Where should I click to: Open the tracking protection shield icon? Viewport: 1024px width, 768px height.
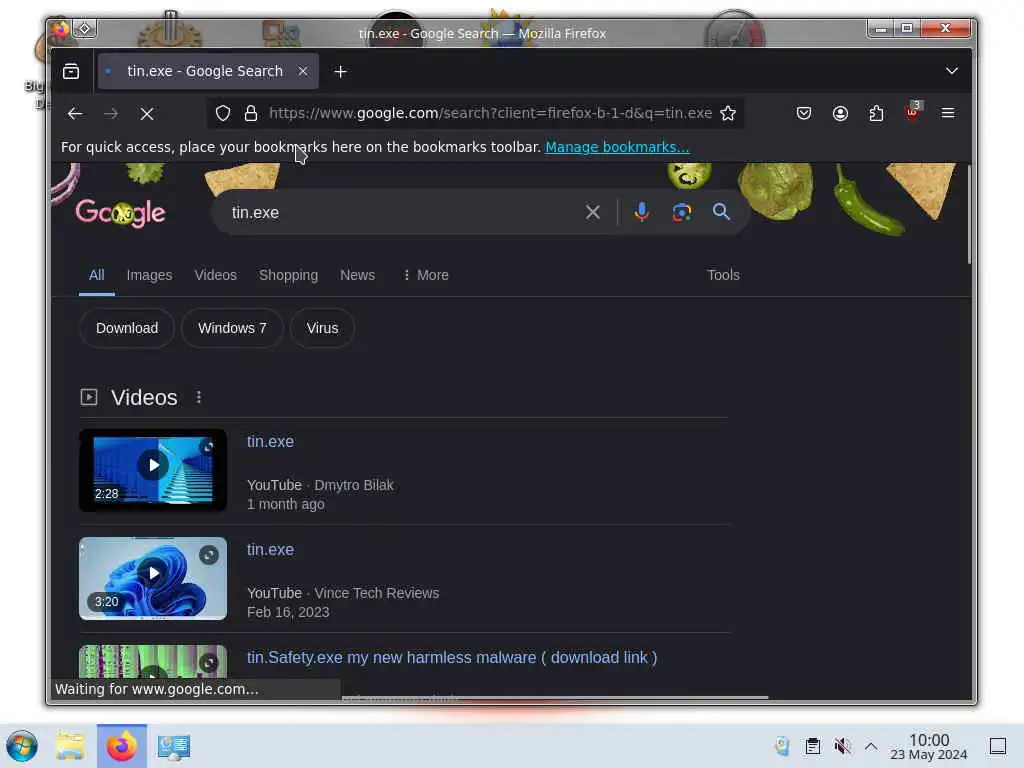223,114
